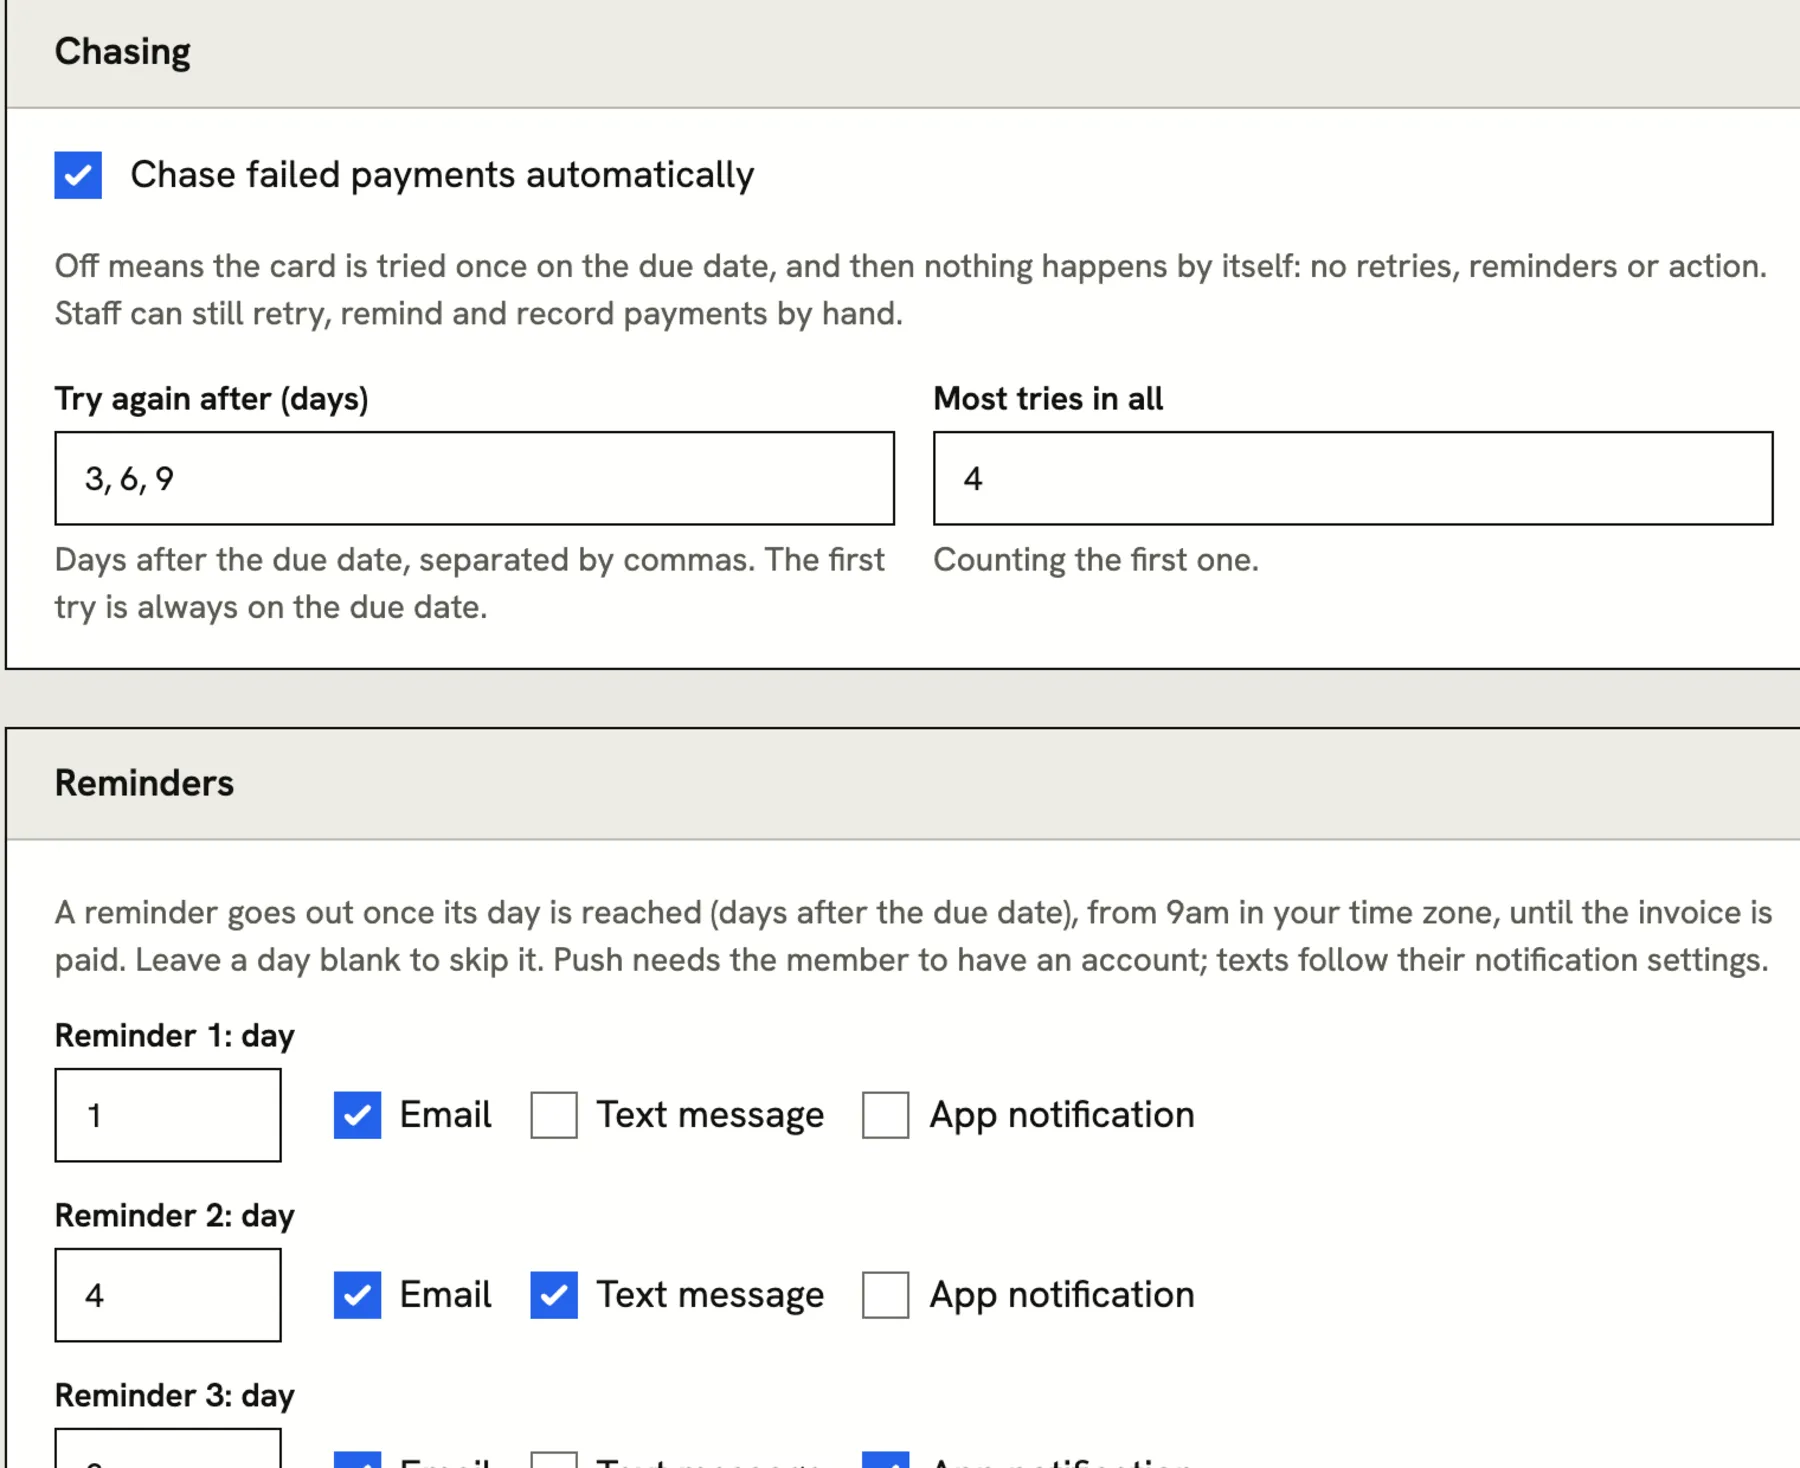
Task: Enable App notification for Reminder 1
Action: 885,1115
